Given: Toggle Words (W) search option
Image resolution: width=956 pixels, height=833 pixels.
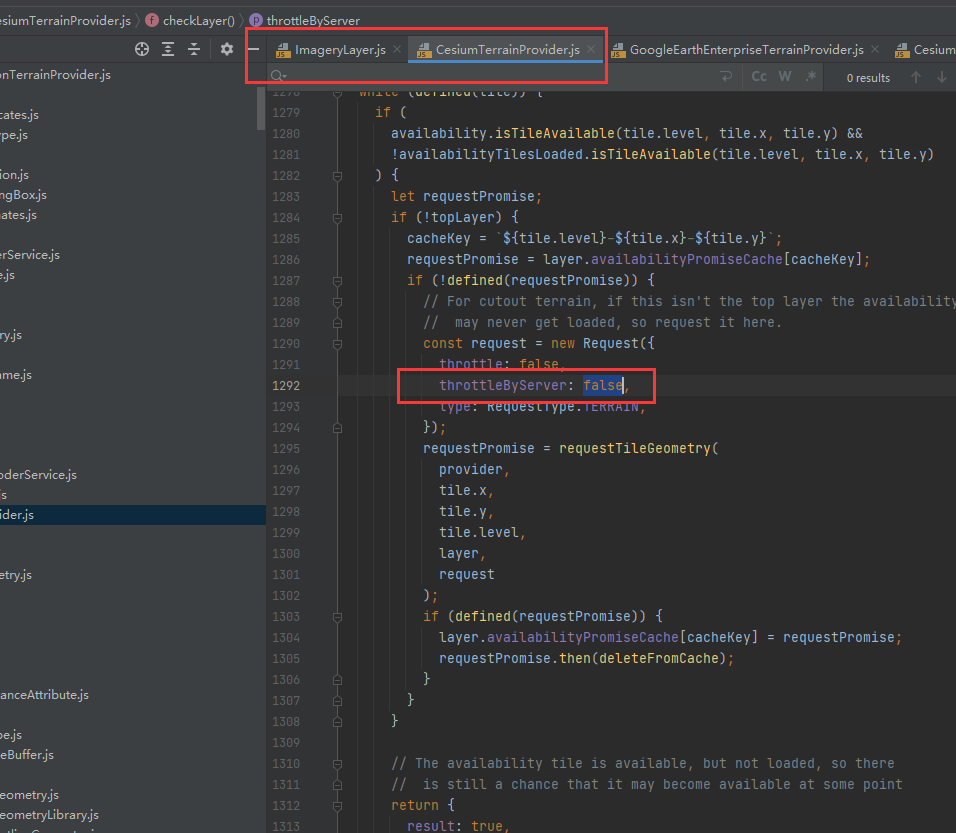Looking at the screenshot, I should 785,77.
